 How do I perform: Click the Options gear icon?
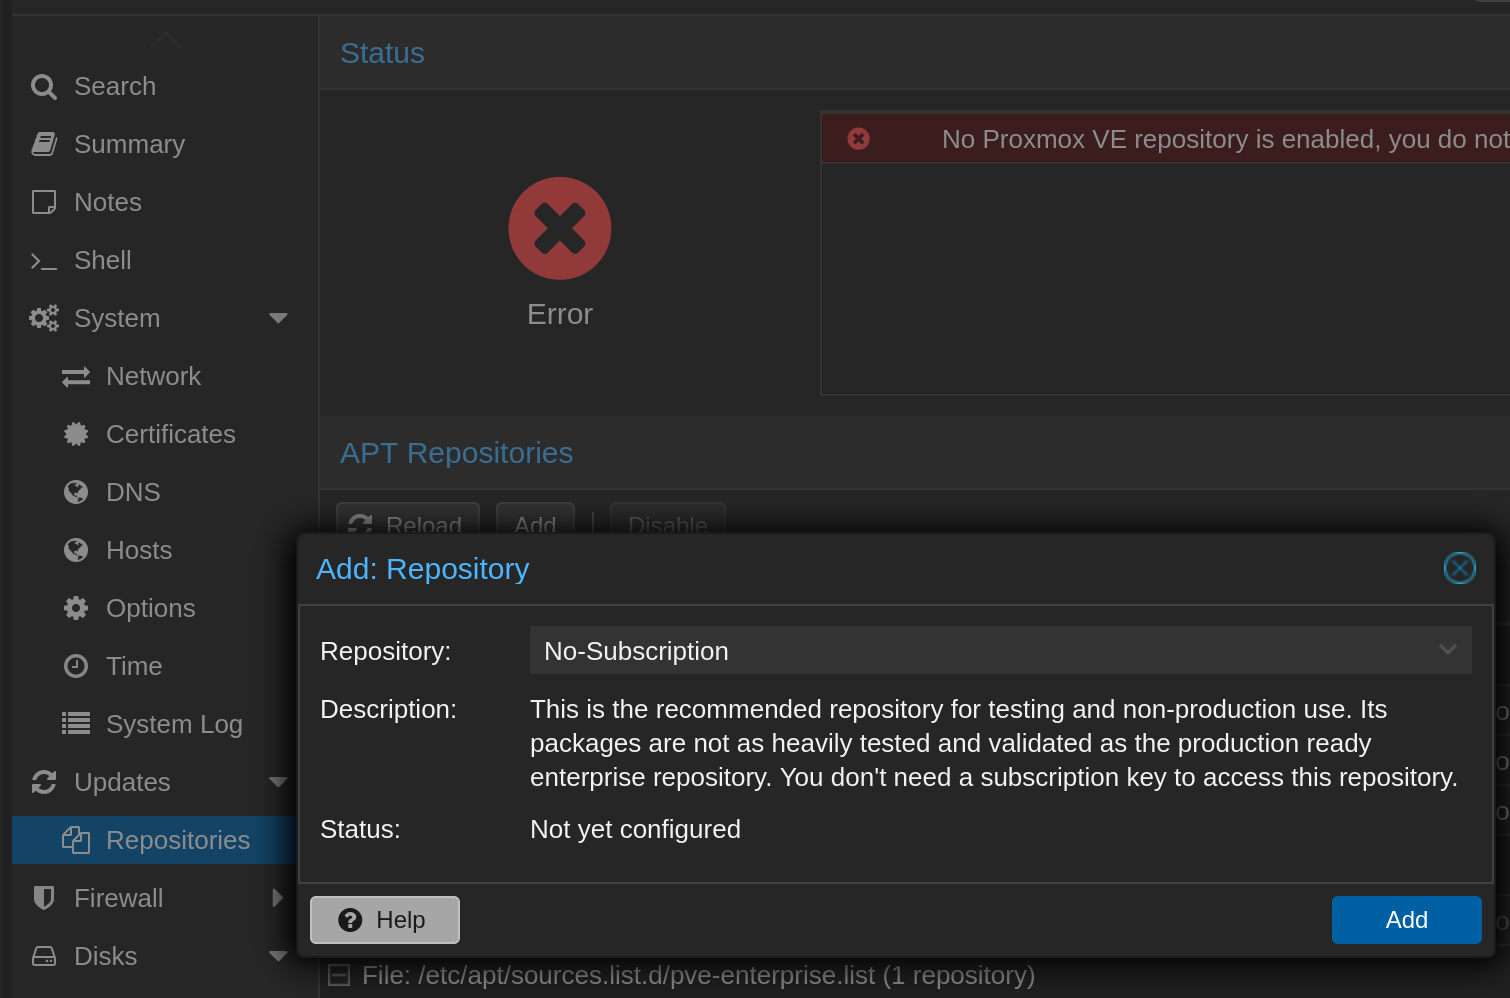point(76,608)
